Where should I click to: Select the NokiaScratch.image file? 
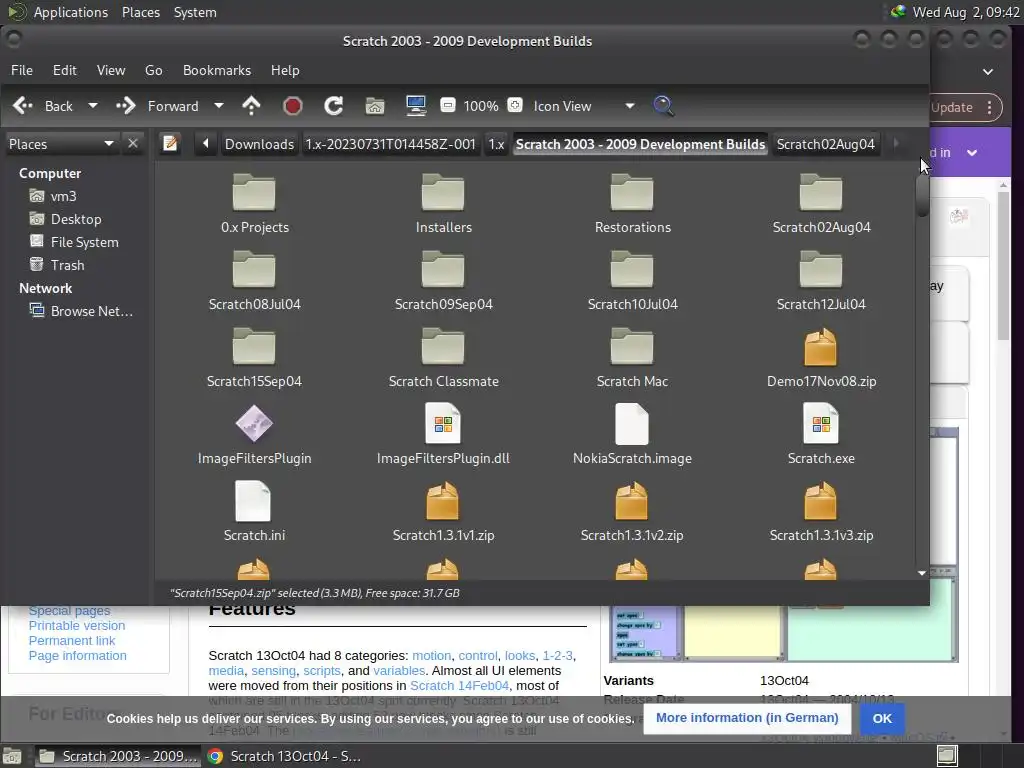(632, 435)
